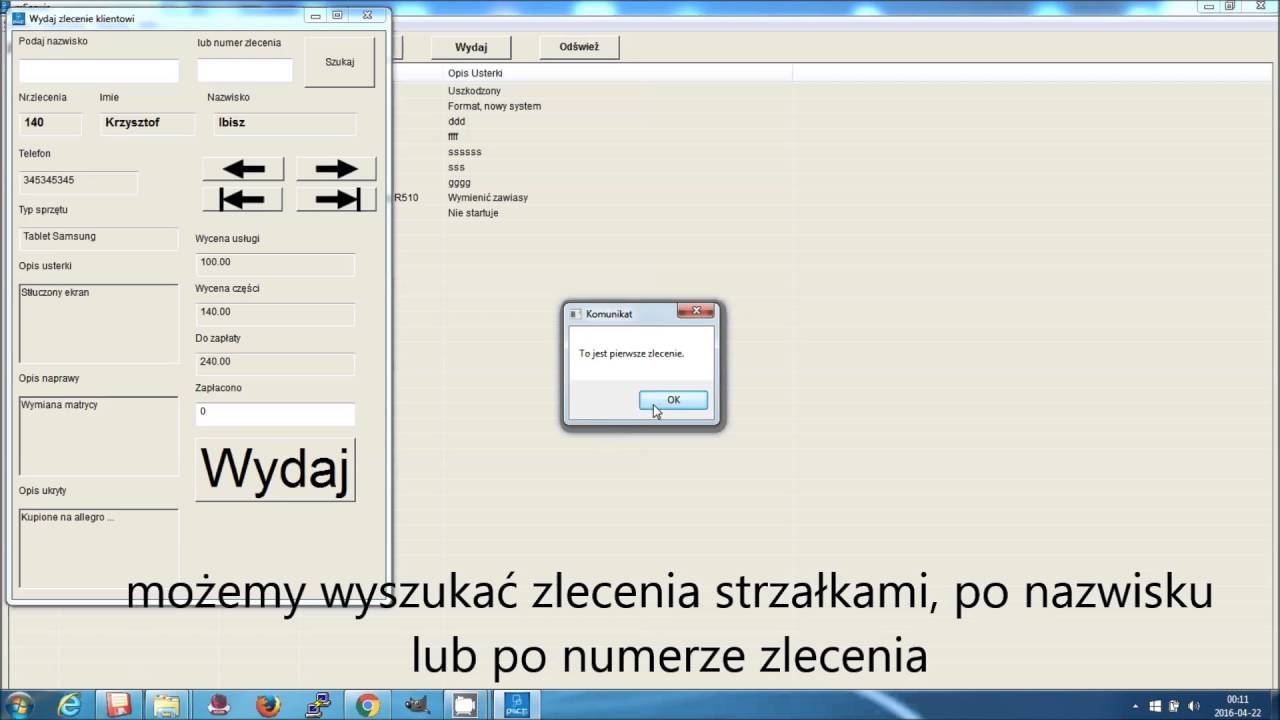Click OK in the Komunikat dialog

coord(673,400)
